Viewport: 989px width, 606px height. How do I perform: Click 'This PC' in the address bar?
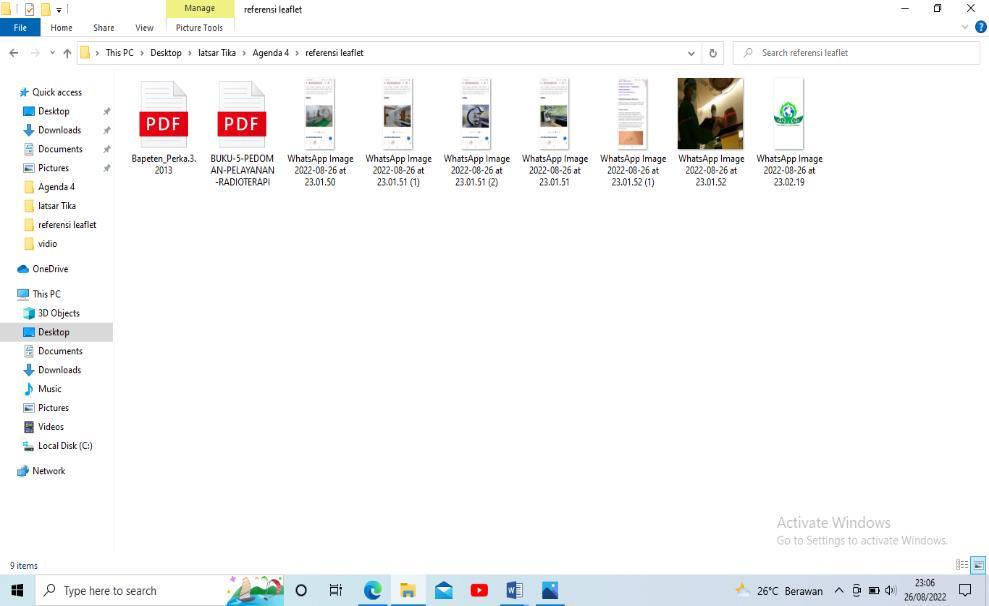point(119,53)
